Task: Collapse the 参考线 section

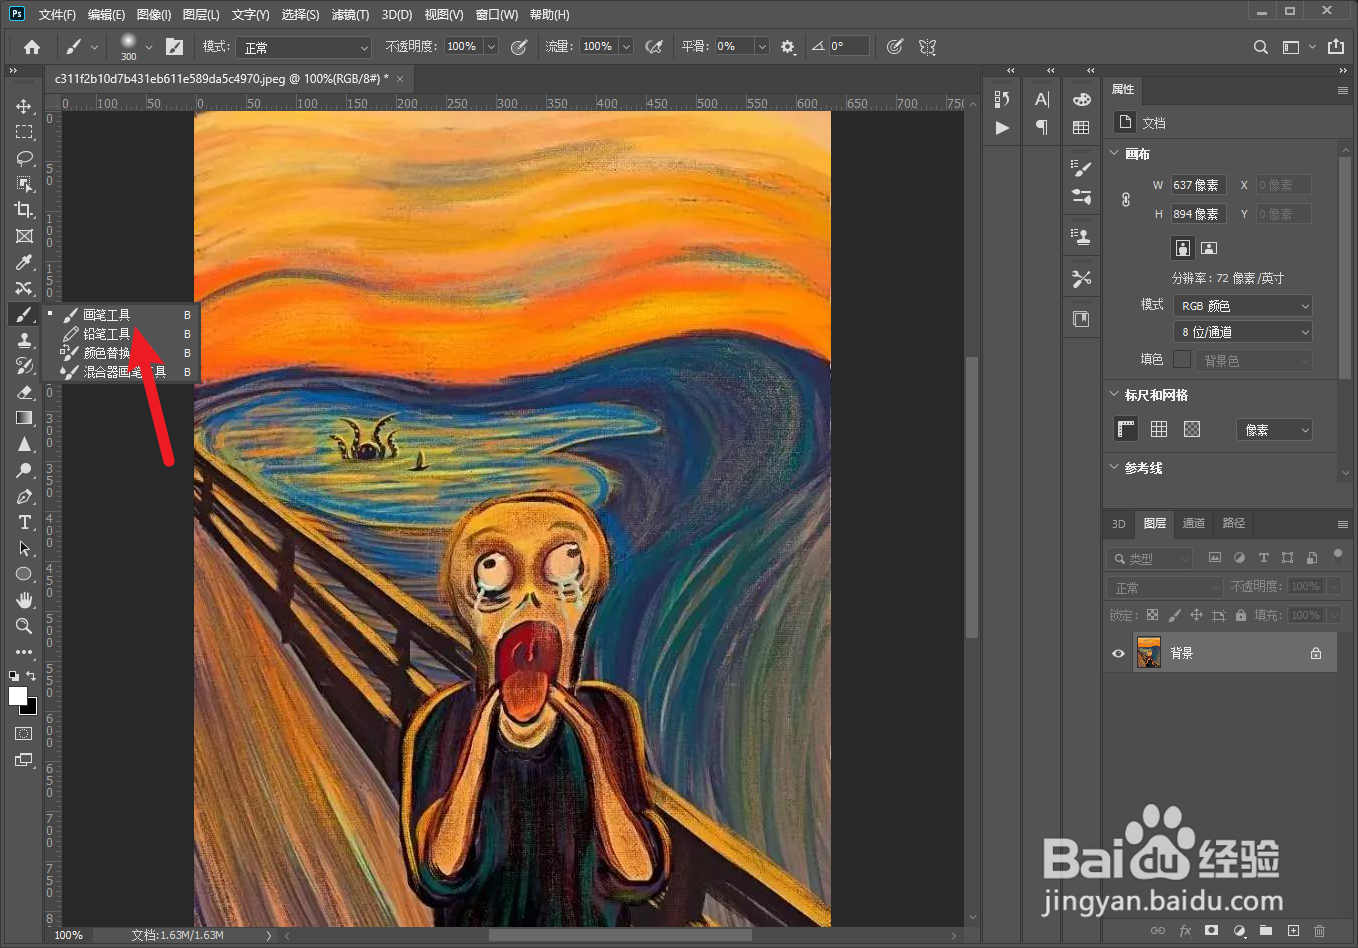Action: pos(1115,467)
